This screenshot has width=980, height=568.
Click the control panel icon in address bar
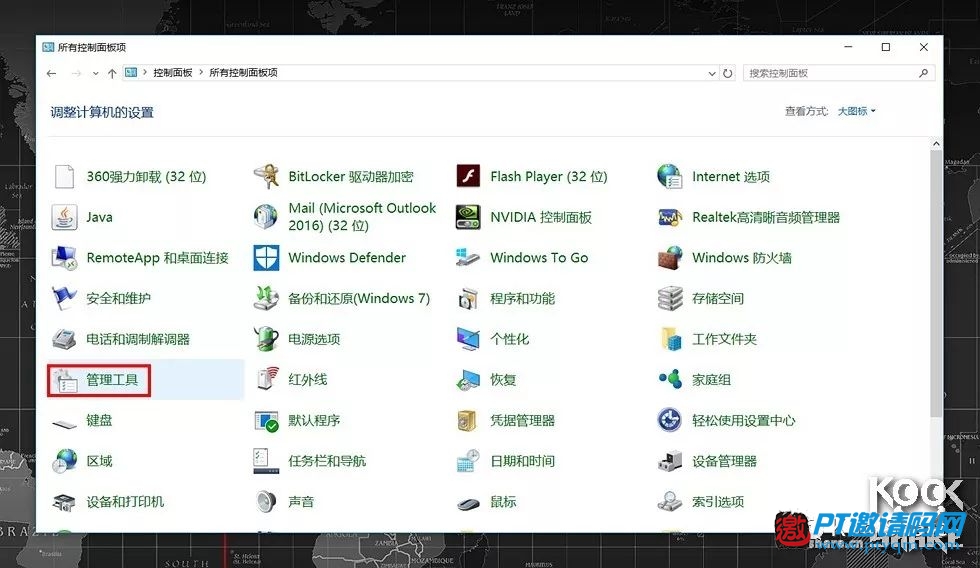(x=131, y=72)
